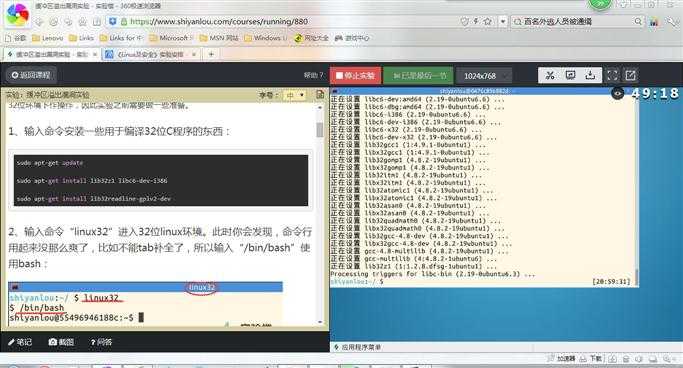This screenshot has width=683, height=368.
Task: Click the 返回课程 back-to-course button
Action: pyautogui.click(x=30, y=75)
